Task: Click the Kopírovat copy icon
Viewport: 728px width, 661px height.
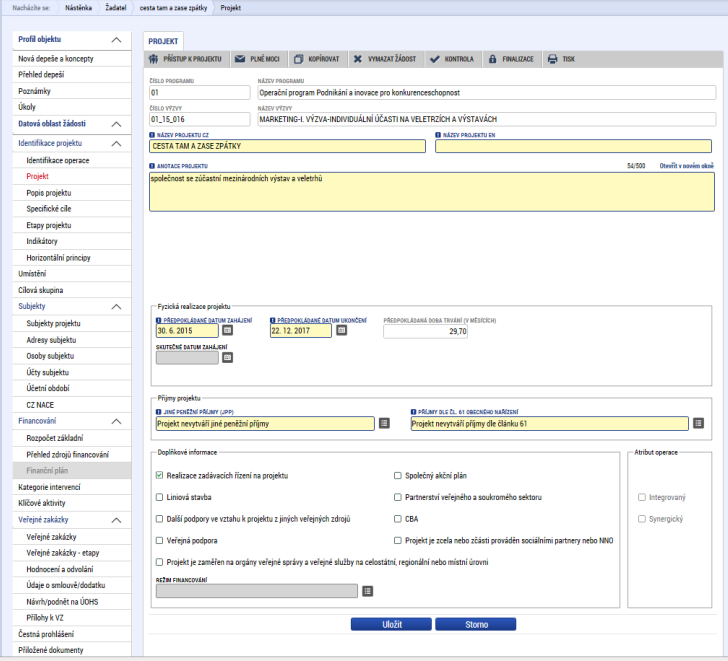Action: (x=299, y=59)
